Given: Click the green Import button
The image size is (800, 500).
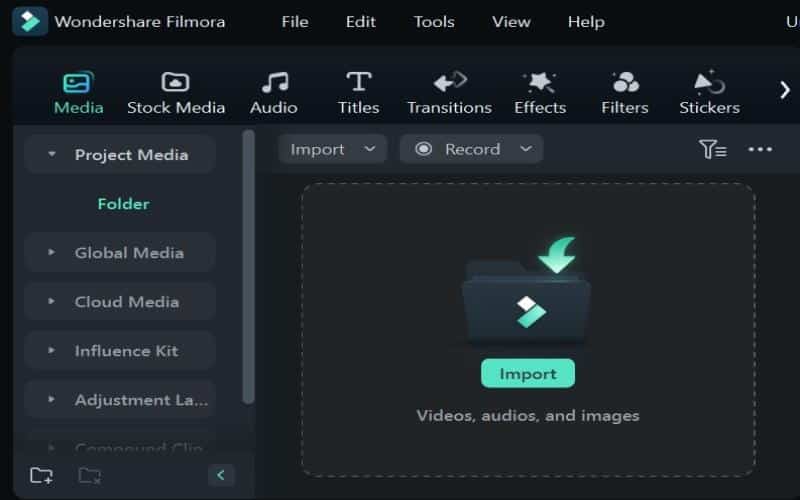Looking at the screenshot, I should (528, 373).
